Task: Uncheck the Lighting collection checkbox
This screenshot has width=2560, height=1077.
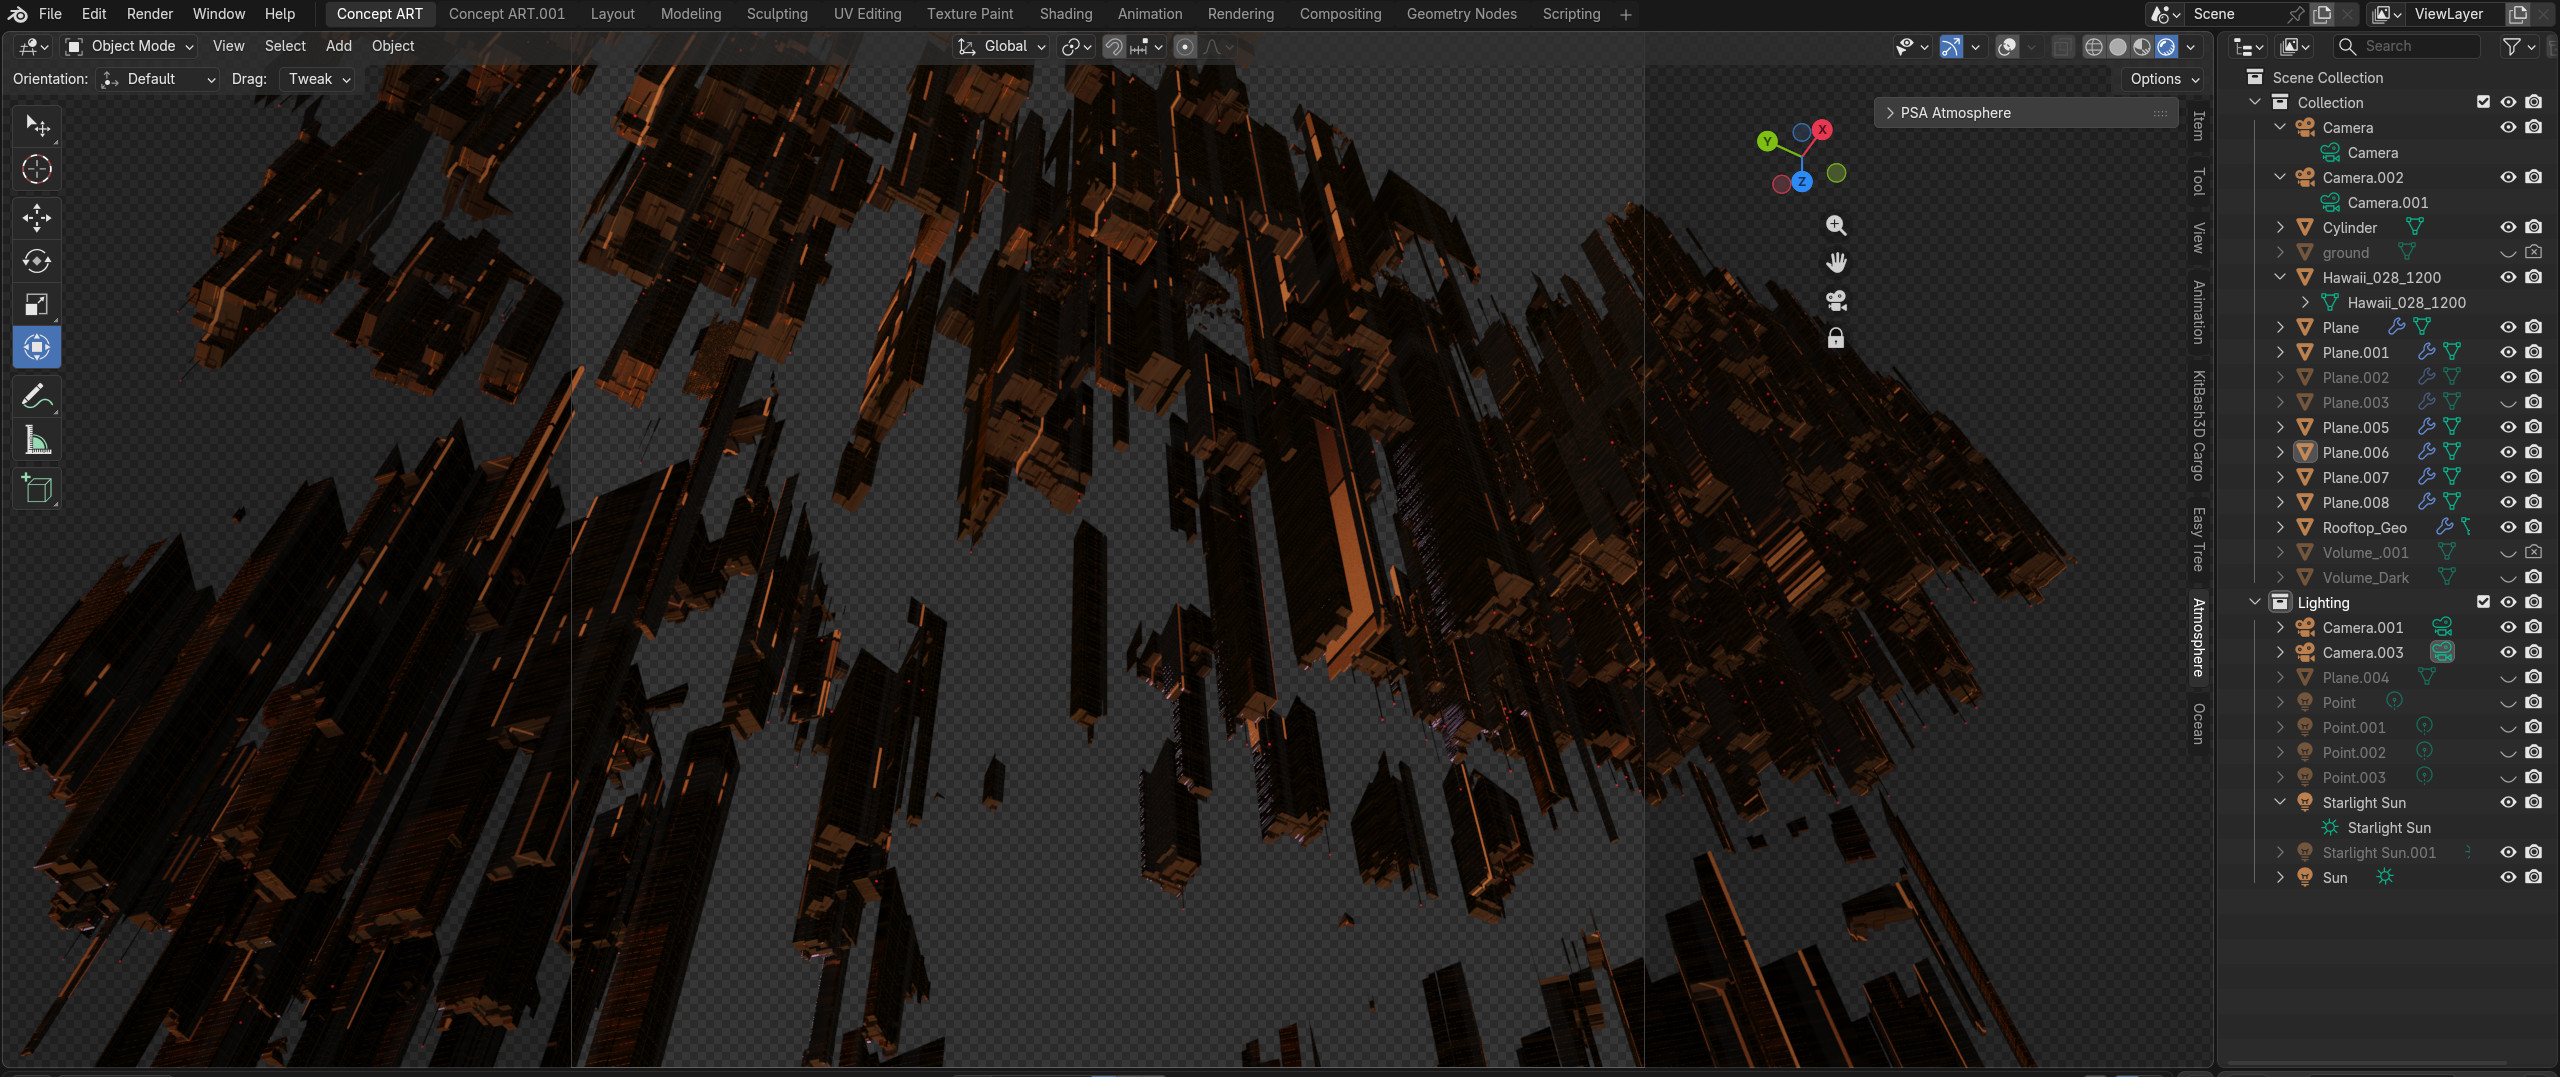Action: 2484,602
